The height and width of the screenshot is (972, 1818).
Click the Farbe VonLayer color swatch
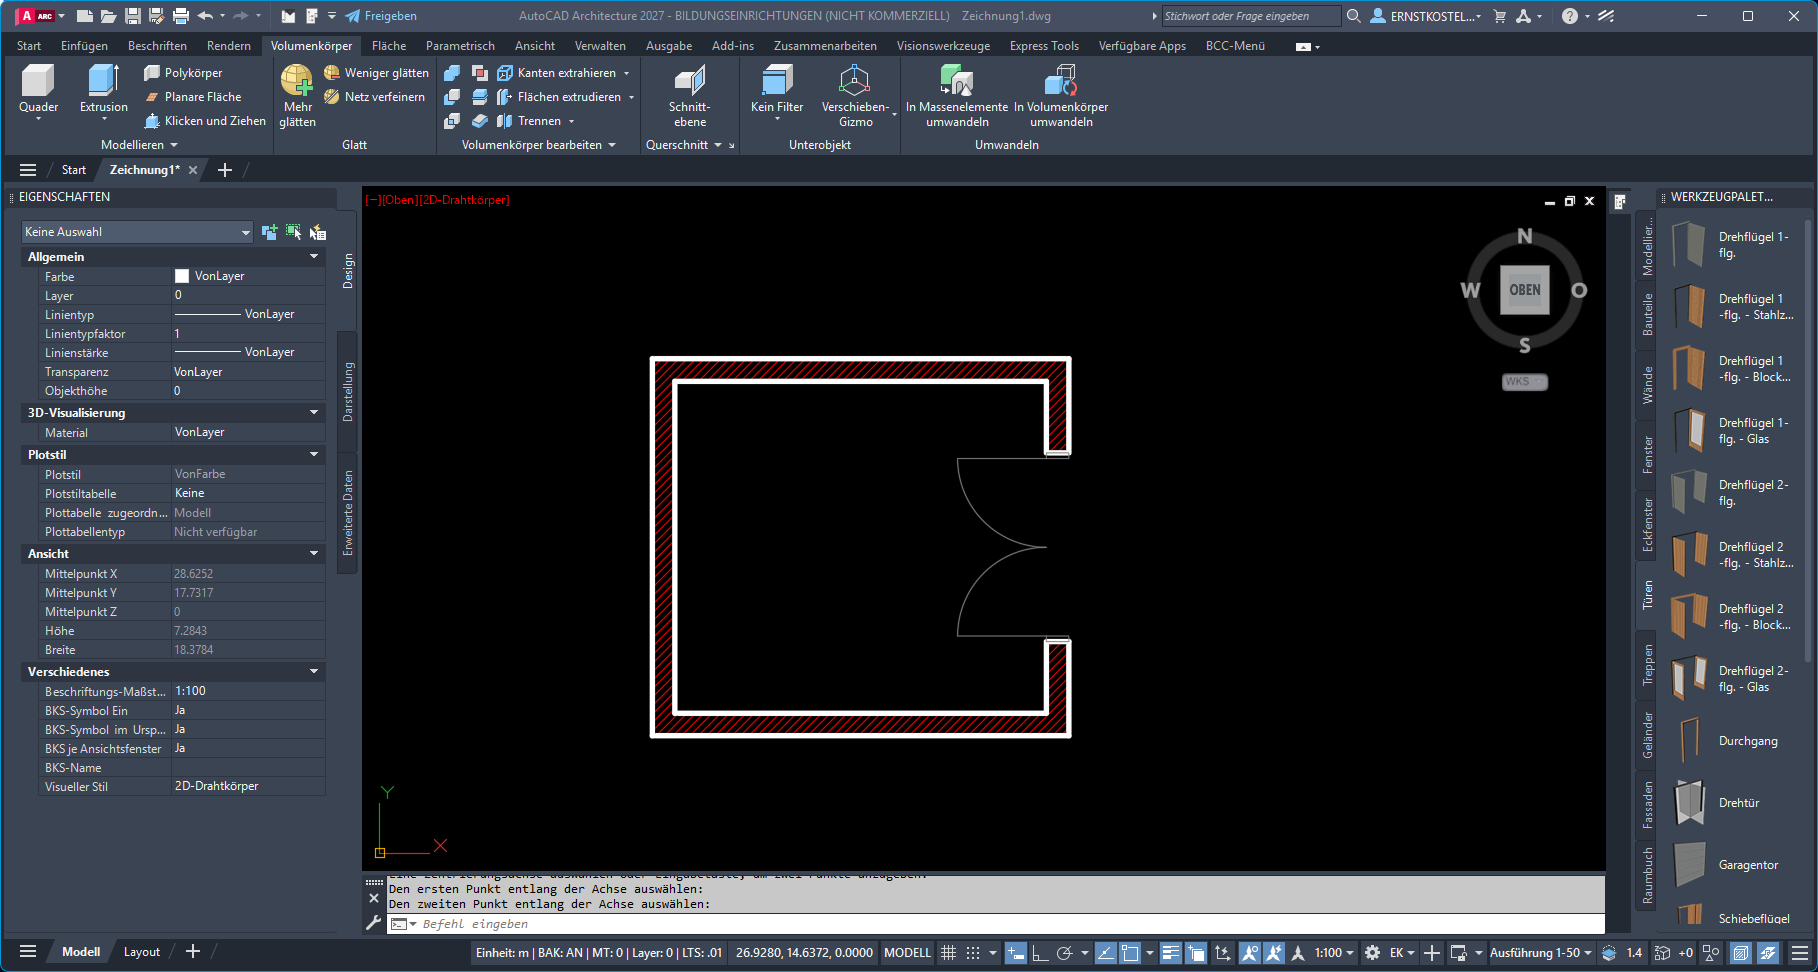[x=182, y=276]
